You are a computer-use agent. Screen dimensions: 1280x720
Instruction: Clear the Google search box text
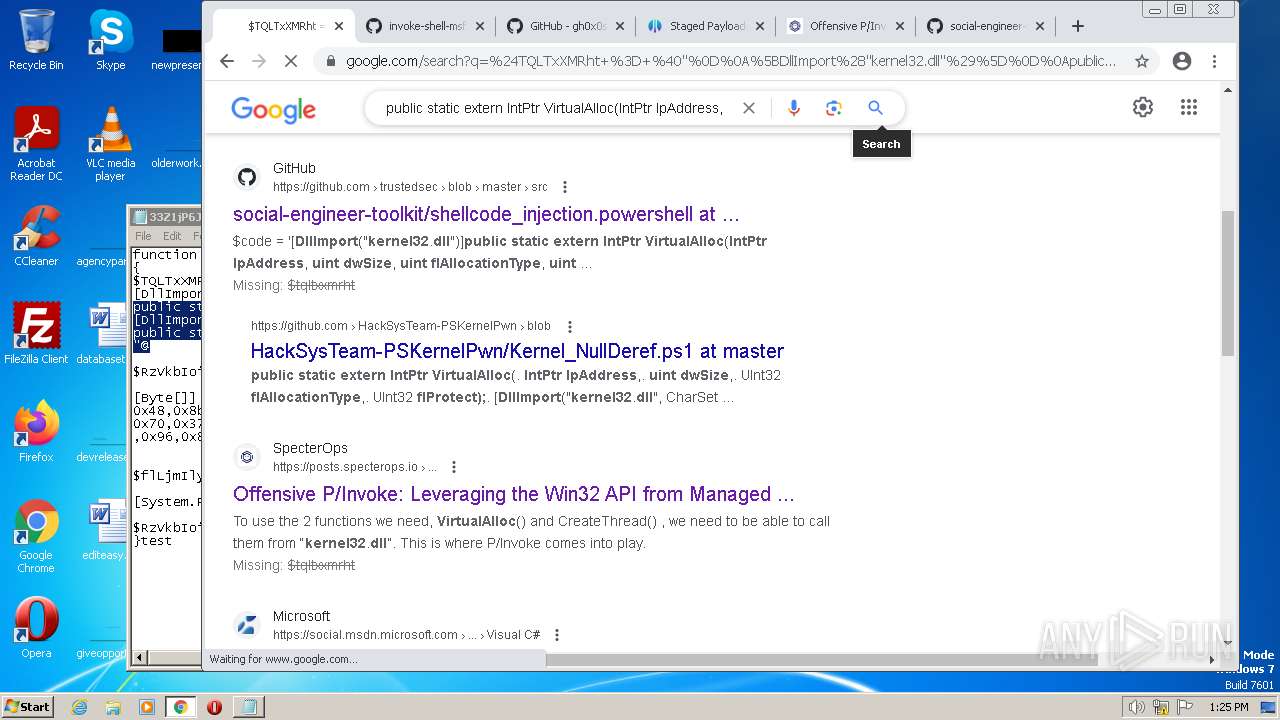click(x=748, y=108)
